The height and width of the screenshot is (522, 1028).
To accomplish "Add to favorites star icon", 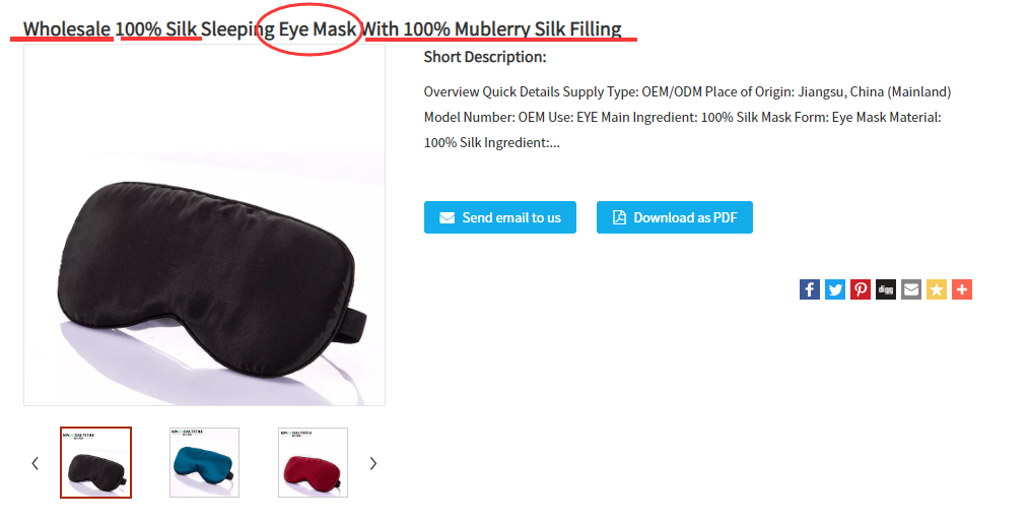I will point(936,289).
